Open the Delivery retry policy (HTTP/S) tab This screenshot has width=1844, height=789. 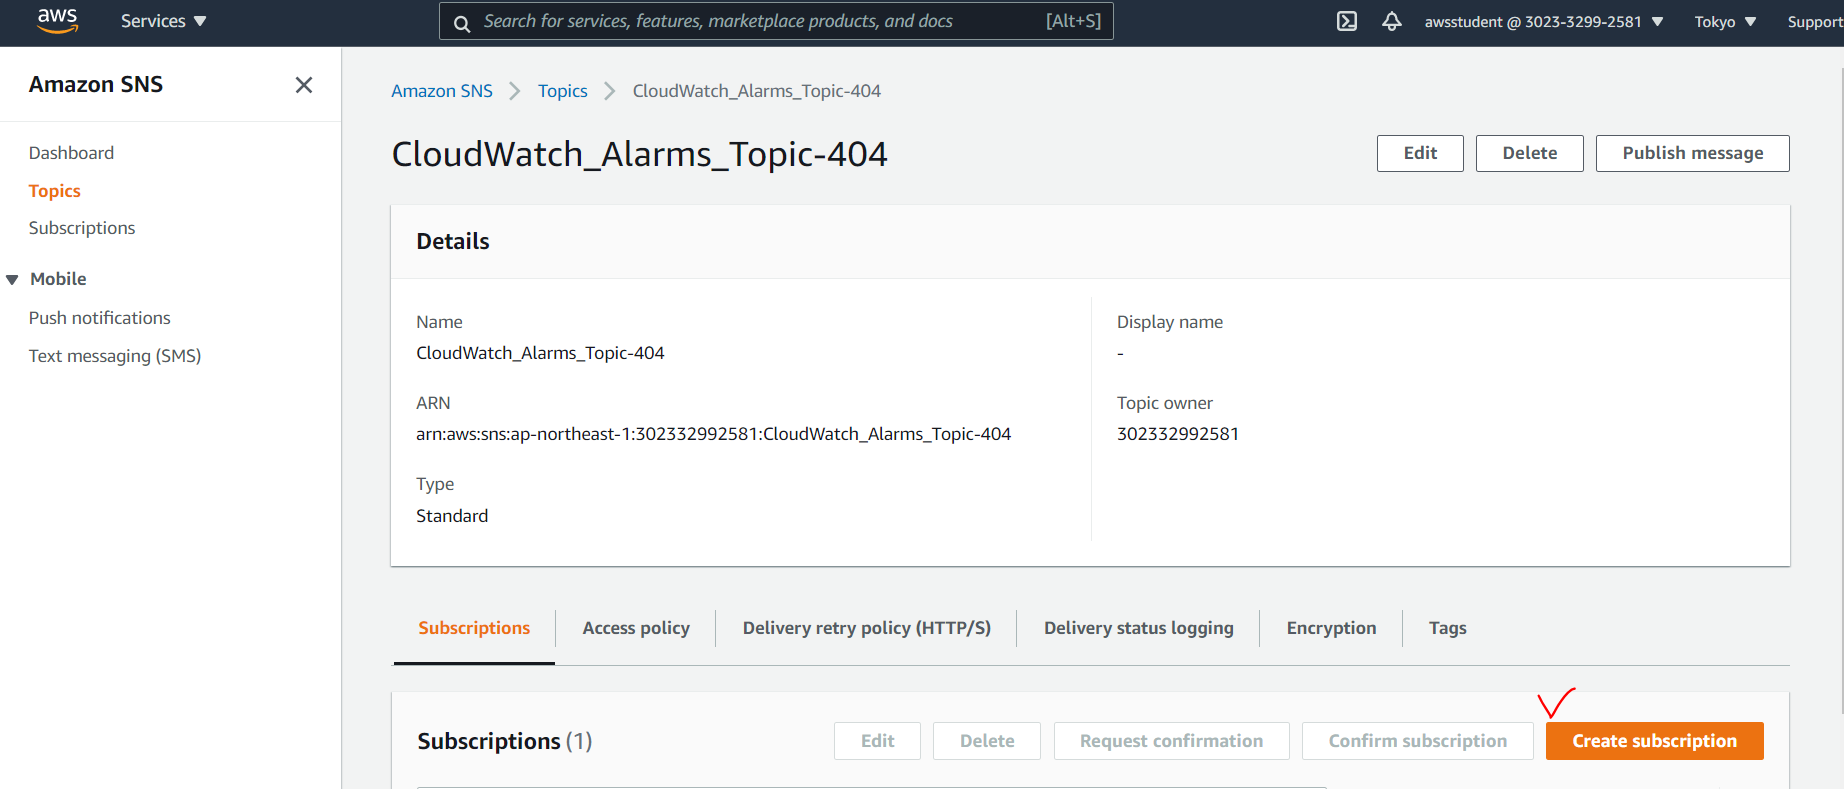click(866, 628)
